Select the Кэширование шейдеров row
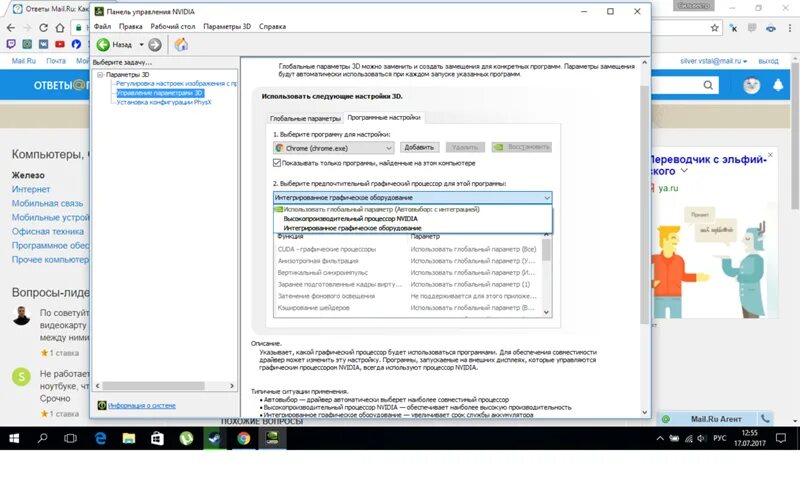The height and width of the screenshot is (486, 800). (407, 308)
